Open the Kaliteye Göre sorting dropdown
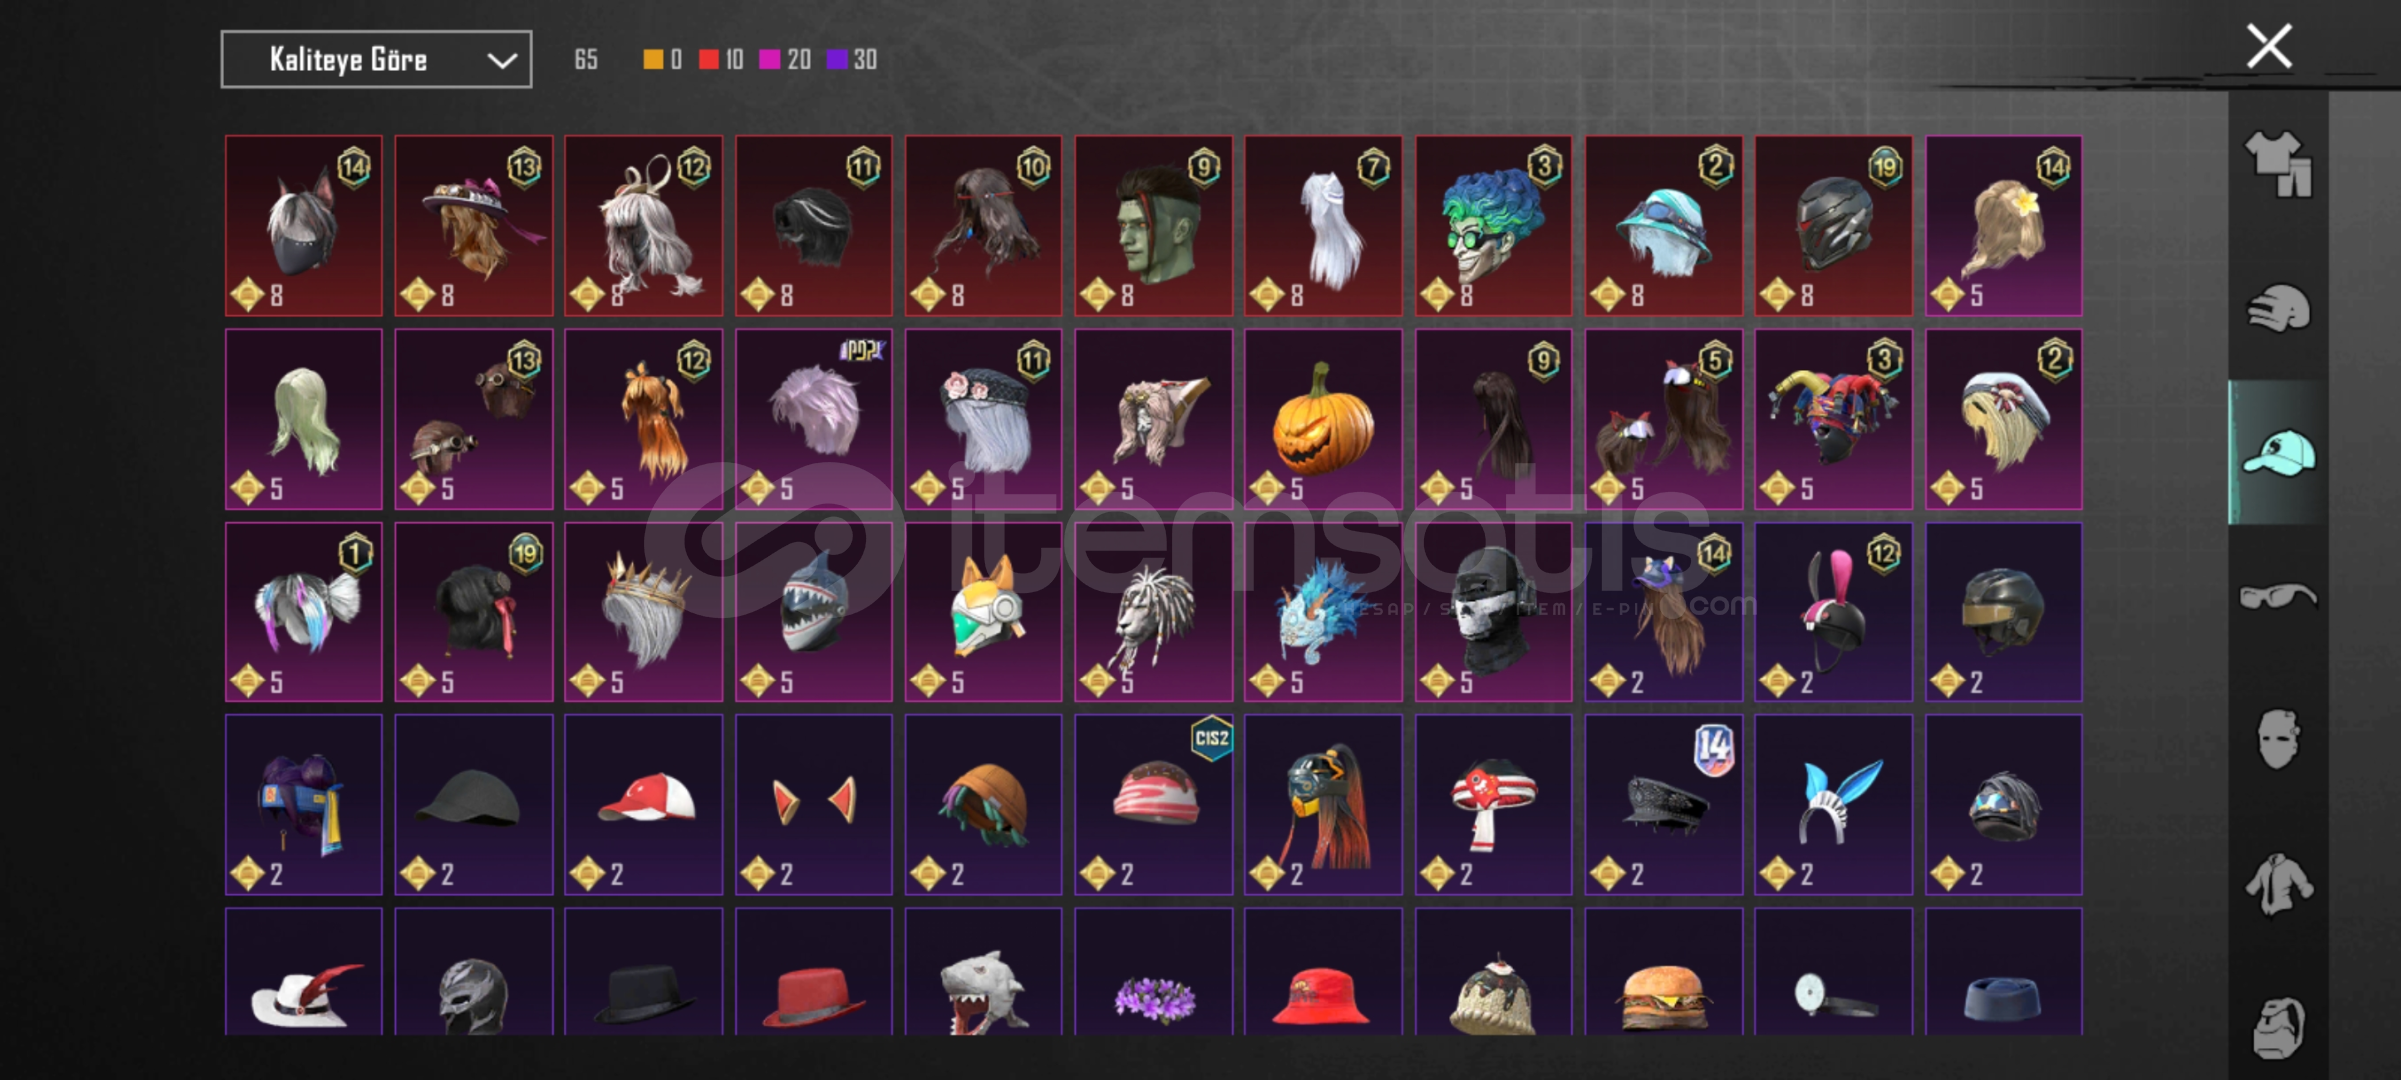The height and width of the screenshot is (1080, 2401). click(x=376, y=60)
